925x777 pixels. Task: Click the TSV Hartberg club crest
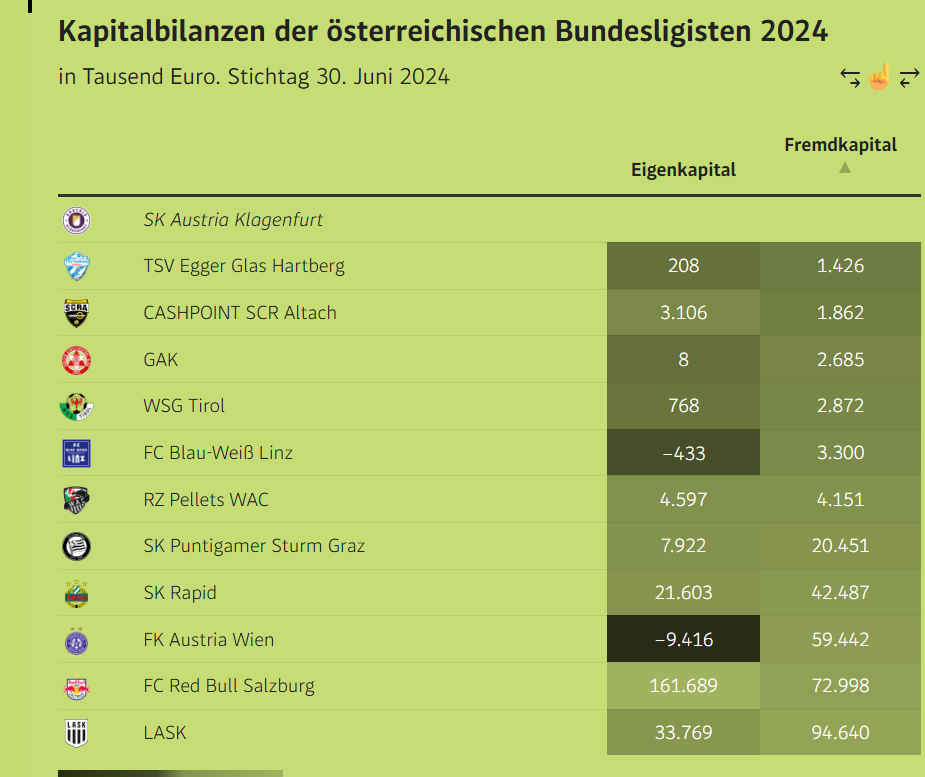77,266
